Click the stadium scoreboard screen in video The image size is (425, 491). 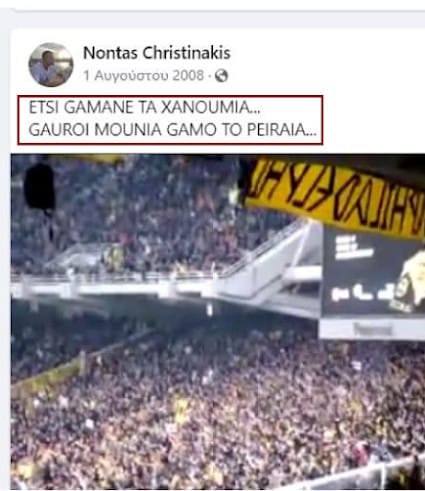point(373,272)
